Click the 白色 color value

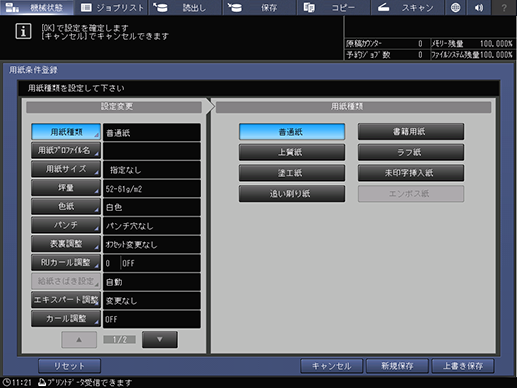tap(152, 207)
